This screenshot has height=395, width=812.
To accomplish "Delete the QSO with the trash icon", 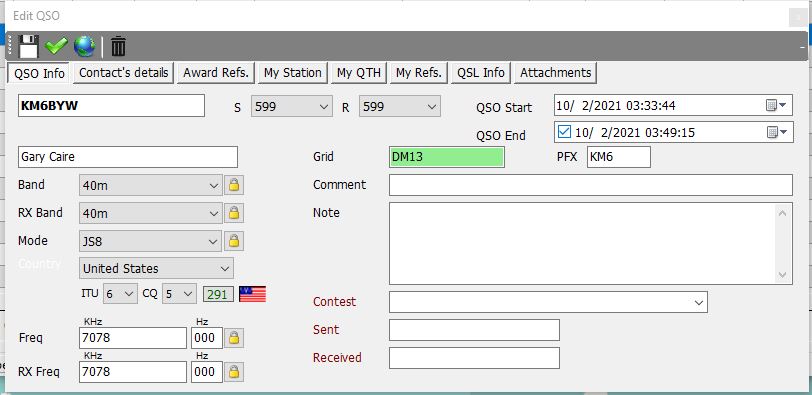I will [x=119, y=46].
